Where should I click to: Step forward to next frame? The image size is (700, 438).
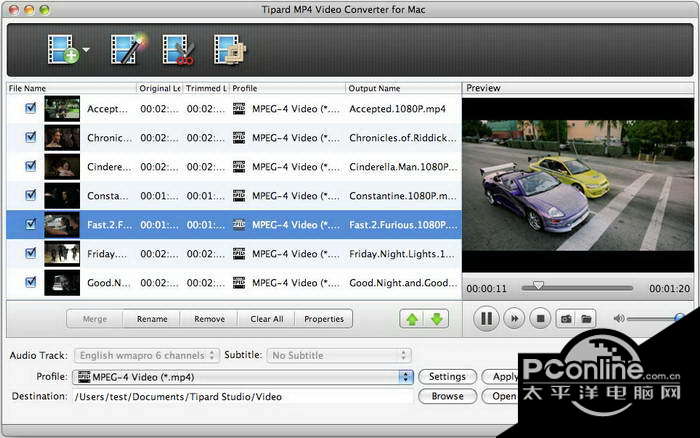pyautogui.click(x=514, y=319)
